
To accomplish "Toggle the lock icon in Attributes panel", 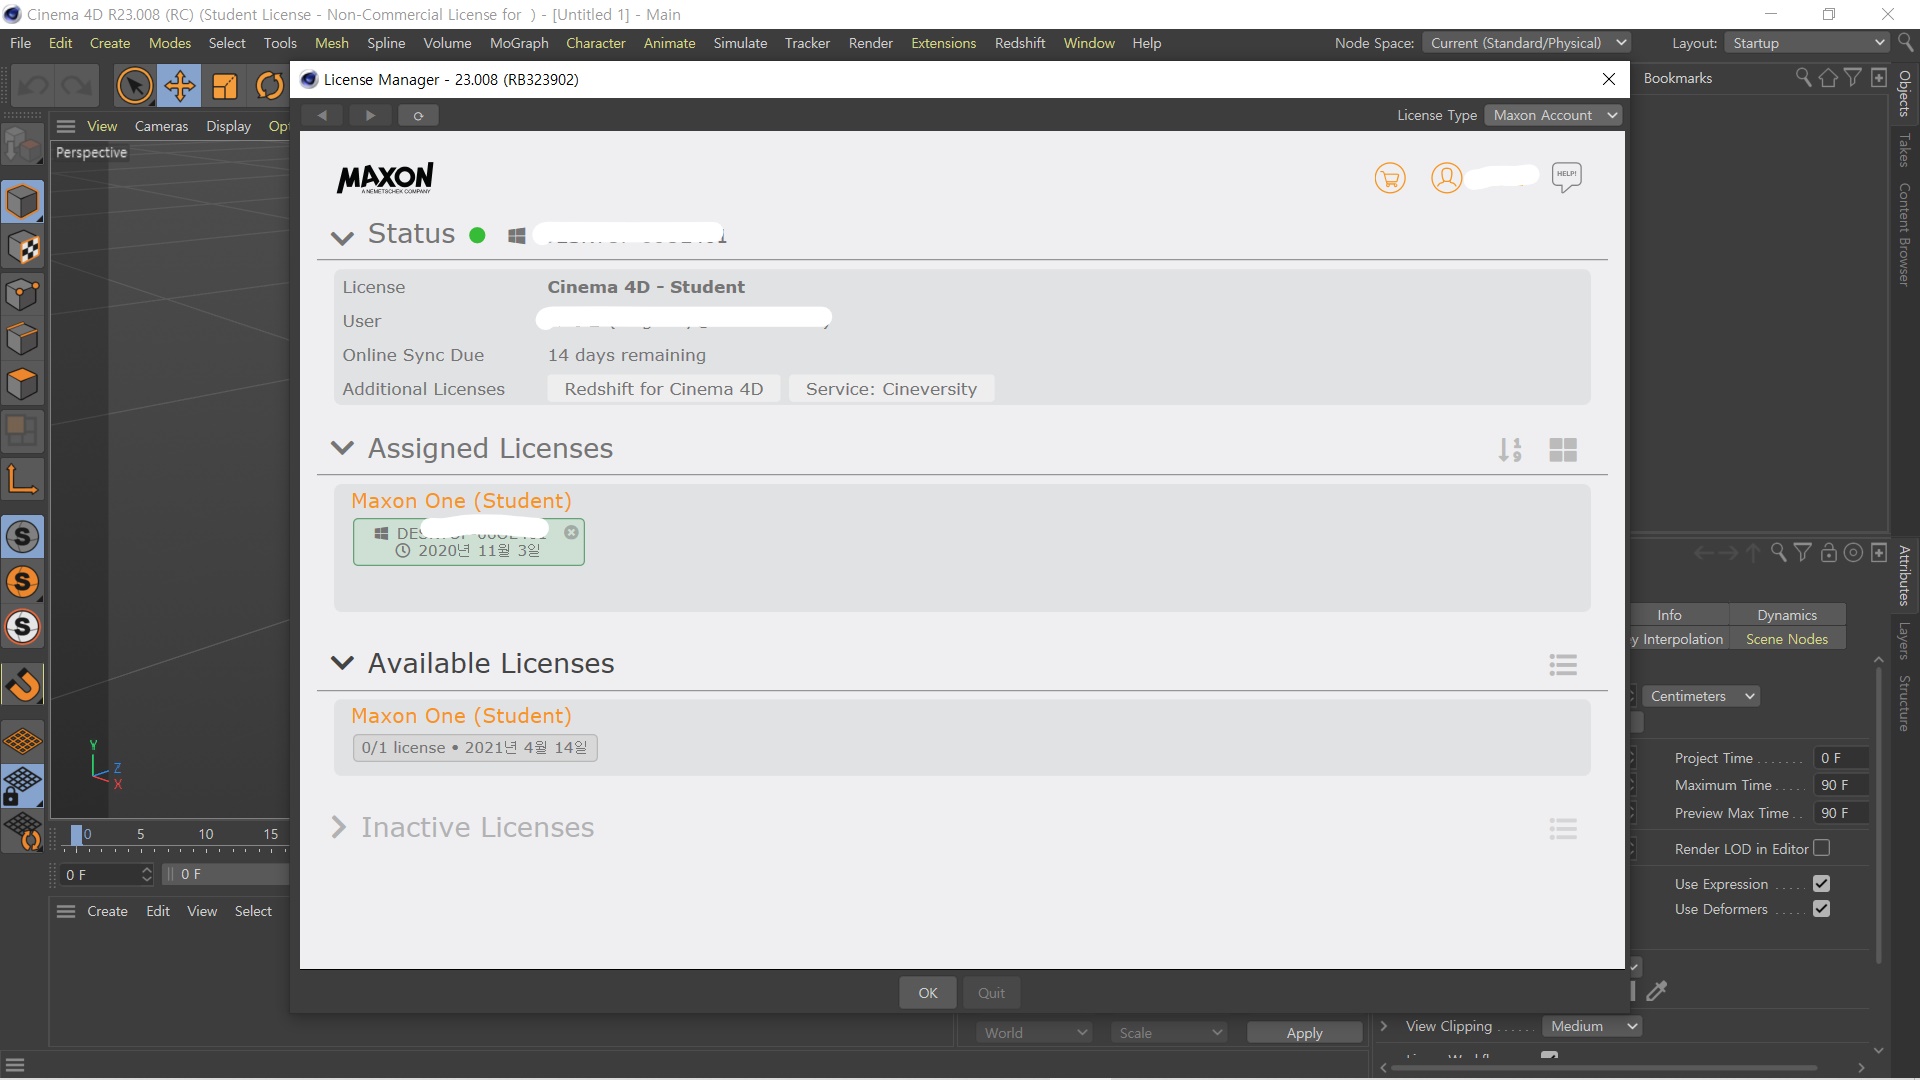I will [1828, 553].
